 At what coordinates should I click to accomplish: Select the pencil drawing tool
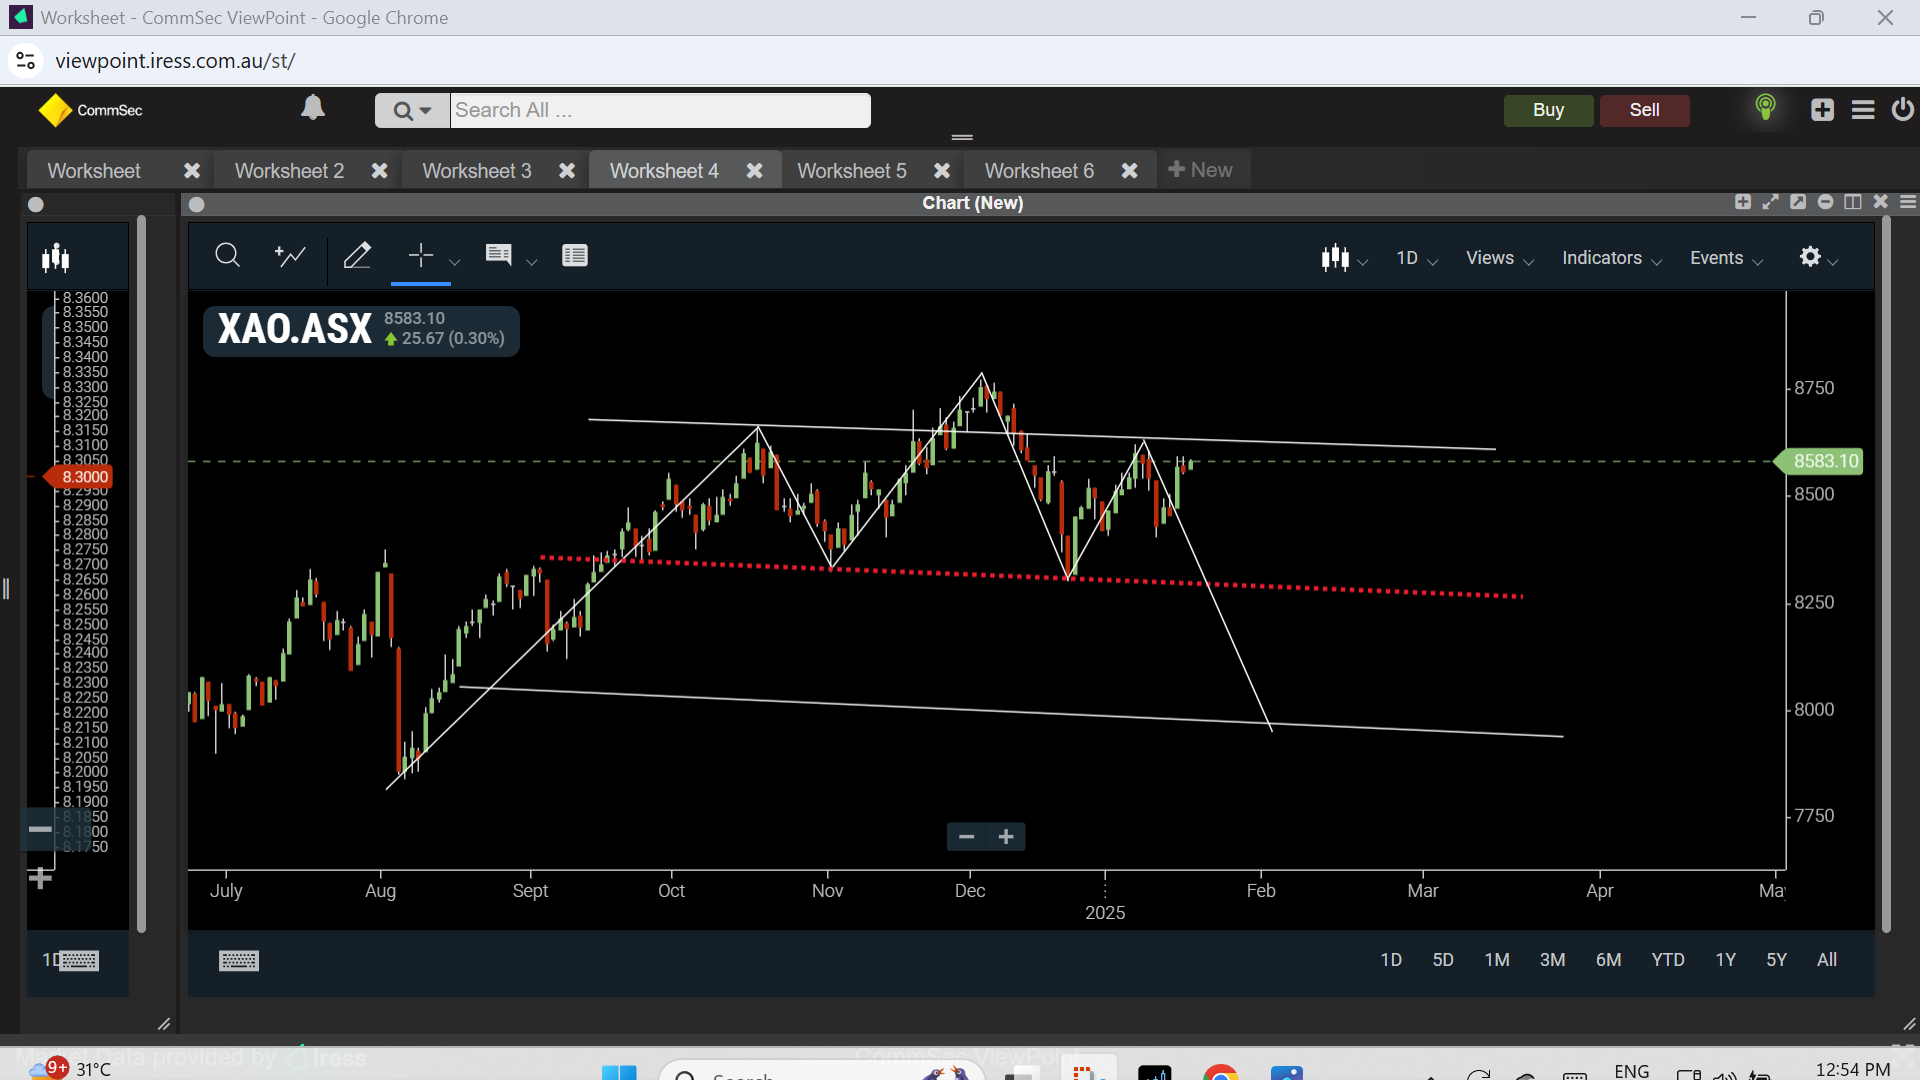point(357,255)
